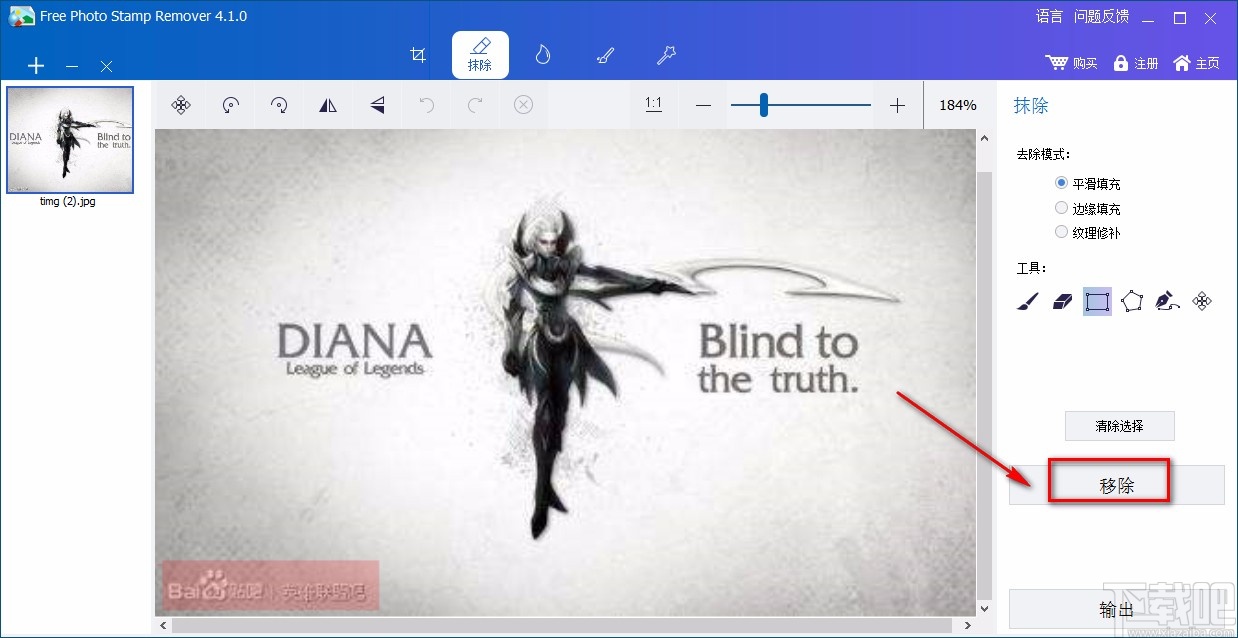This screenshot has width=1238, height=638.
Task: Switch to the water drop blur tool tab
Action: click(x=541, y=55)
